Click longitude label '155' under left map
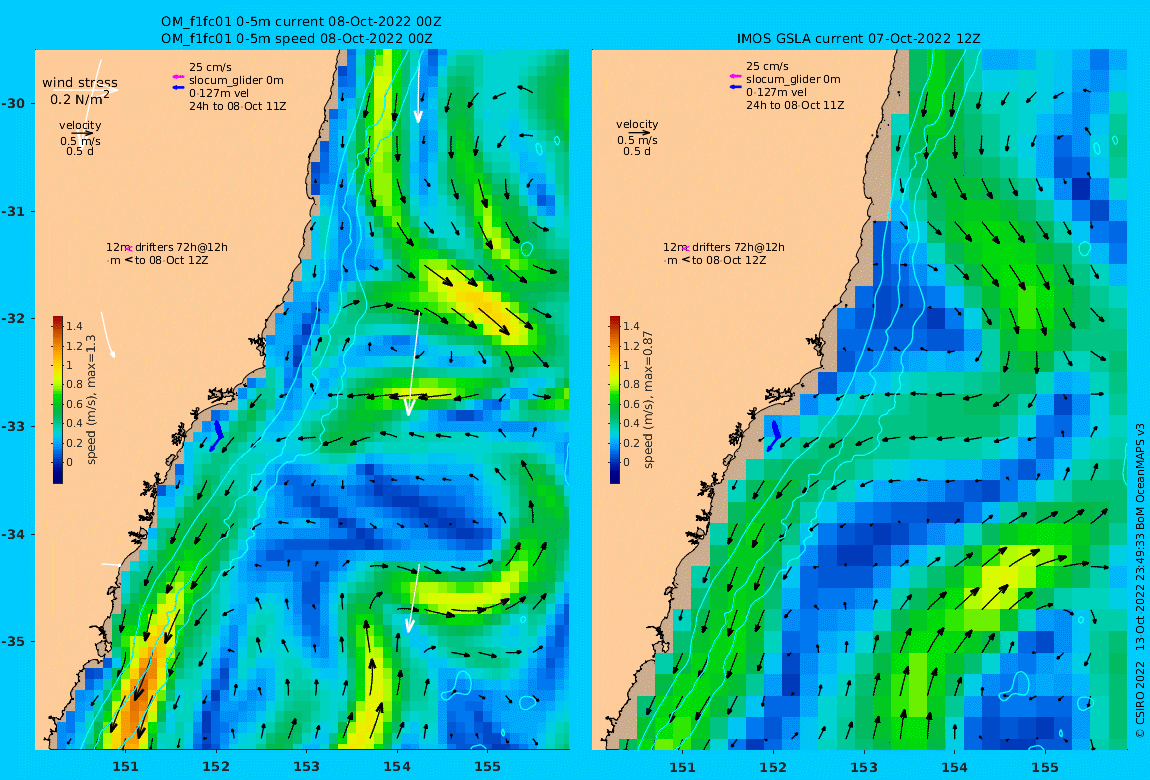The image size is (1150, 780). 488,767
